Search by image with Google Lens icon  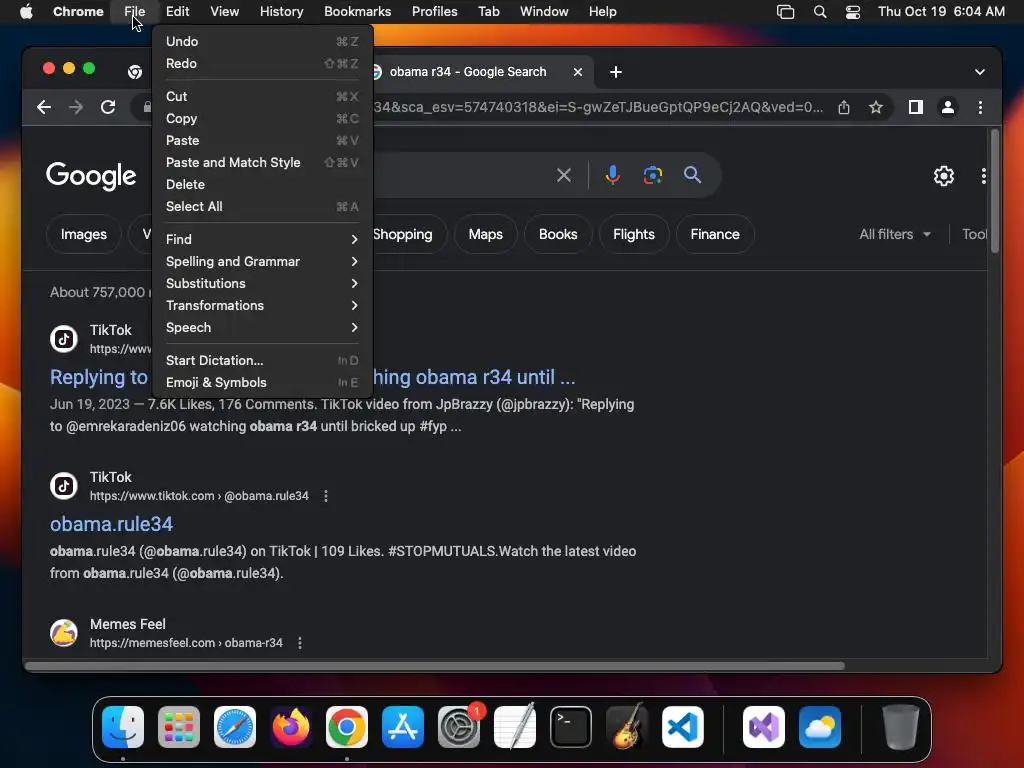pyautogui.click(x=652, y=175)
